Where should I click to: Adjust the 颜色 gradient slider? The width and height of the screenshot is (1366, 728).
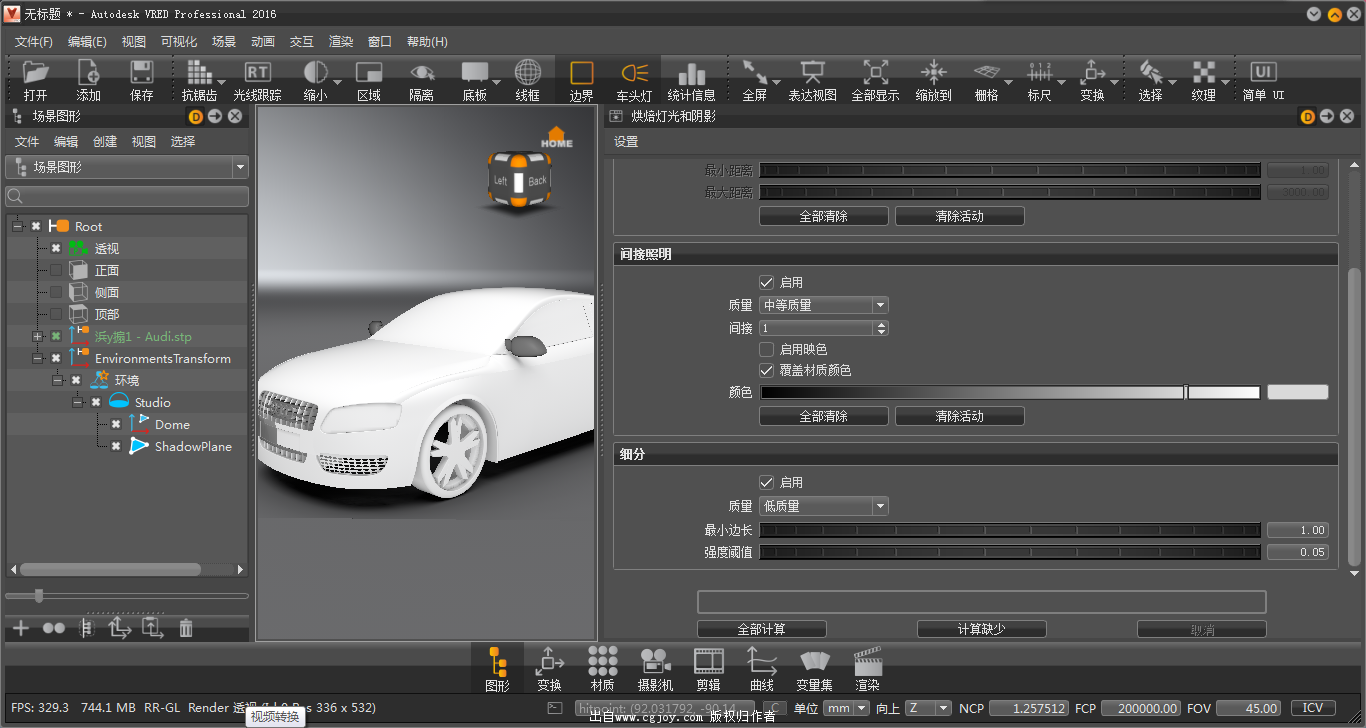[x=1010, y=392]
